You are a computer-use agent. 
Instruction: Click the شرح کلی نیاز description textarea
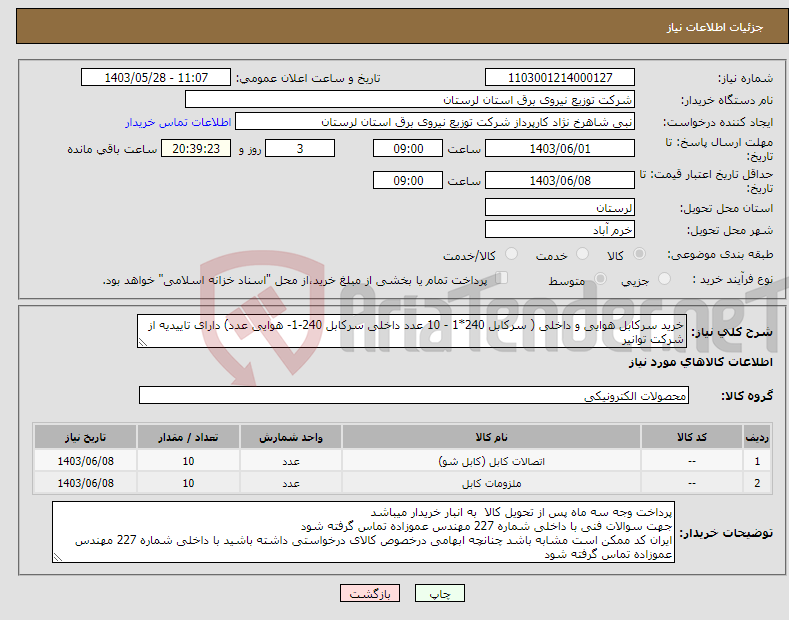click(x=412, y=331)
